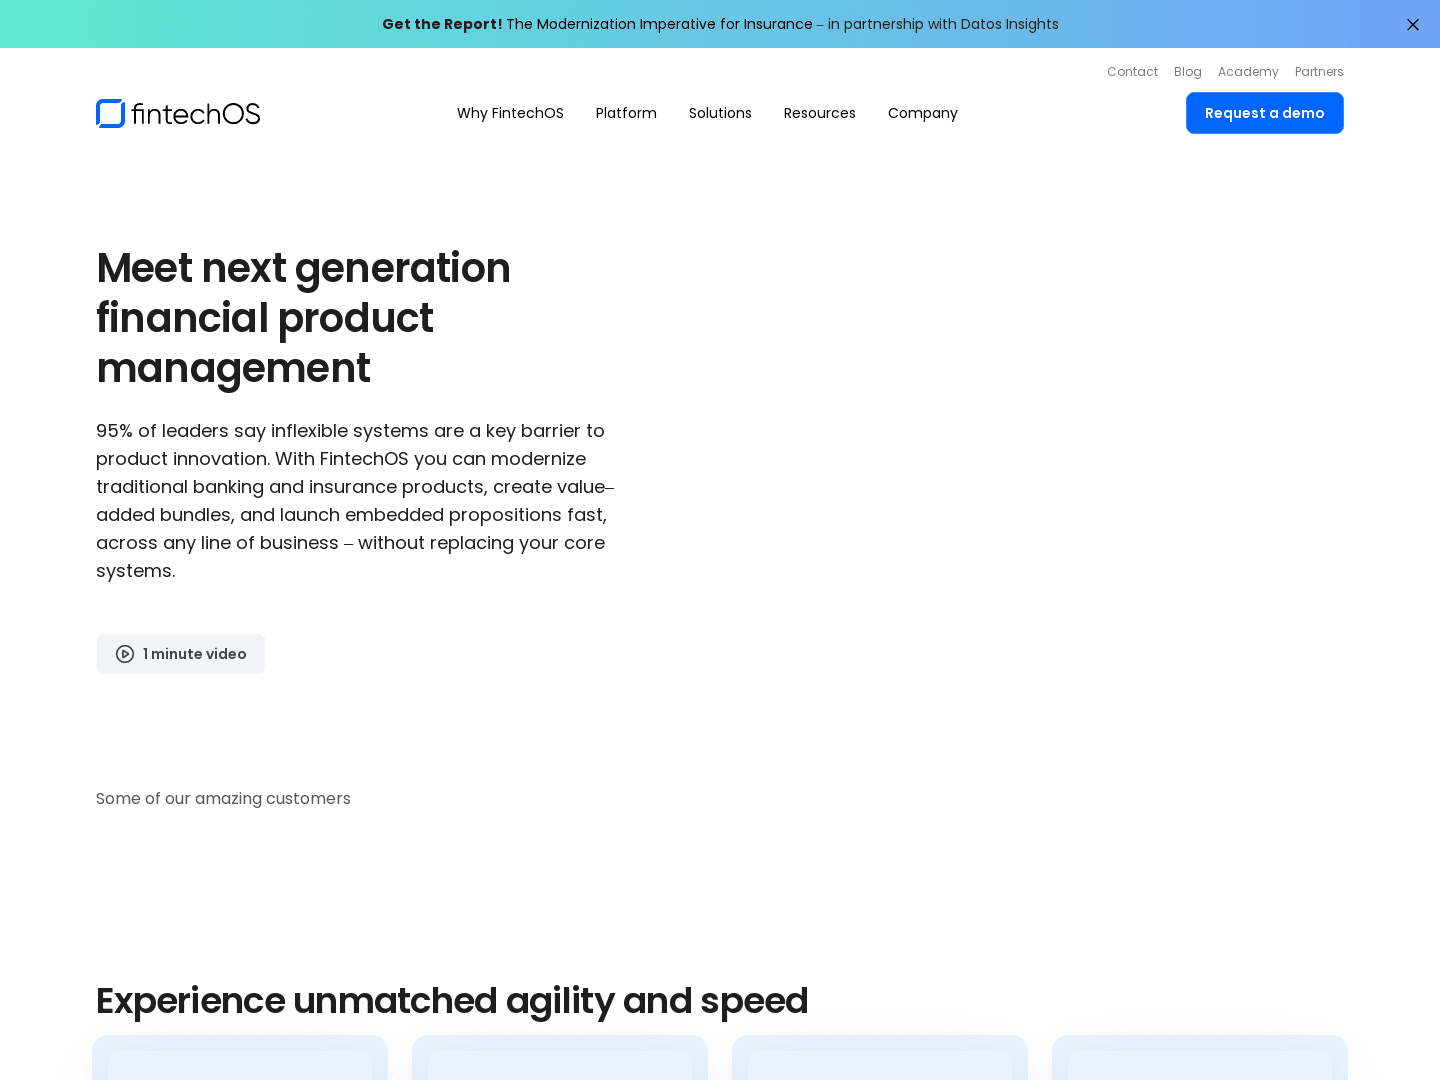Open the Partners link
This screenshot has height=1080, width=1440.
(x=1318, y=72)
